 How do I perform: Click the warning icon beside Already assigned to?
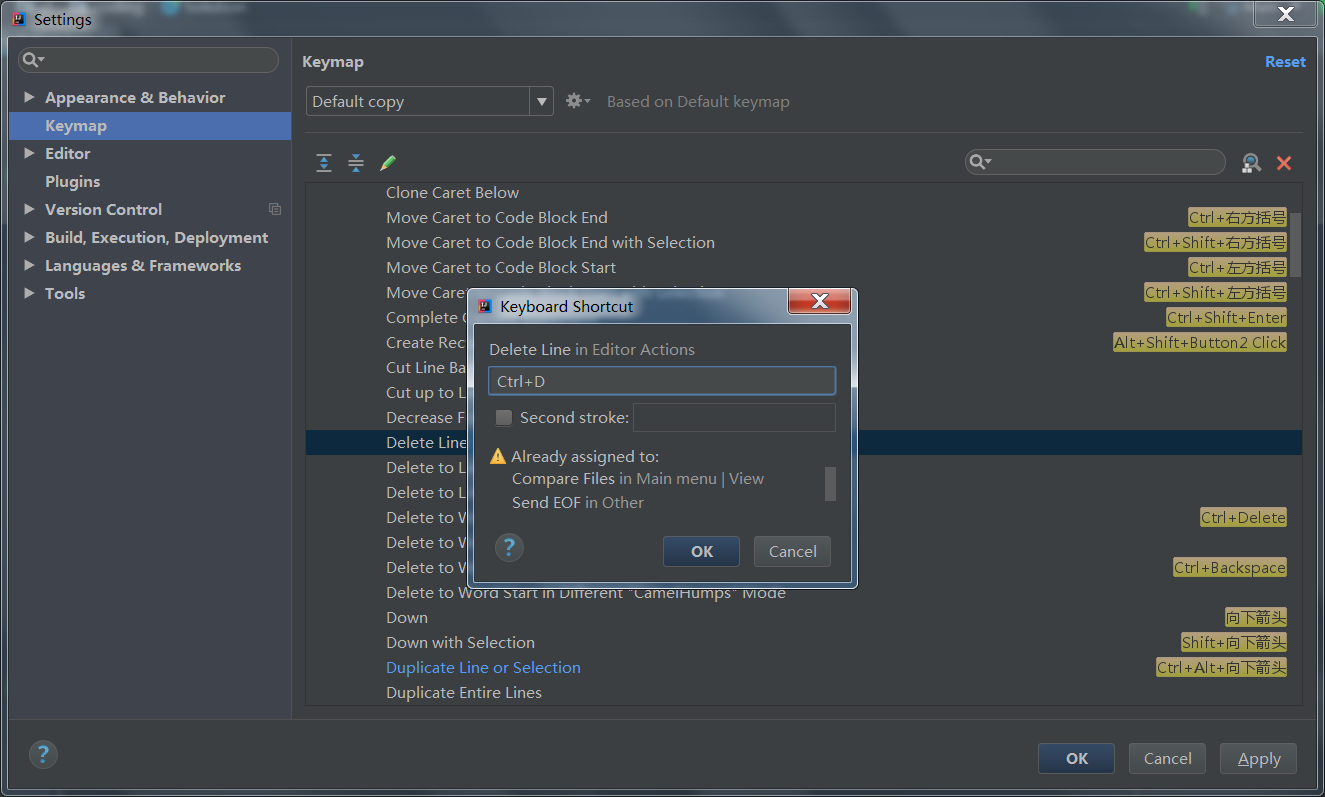coord(498,456)
